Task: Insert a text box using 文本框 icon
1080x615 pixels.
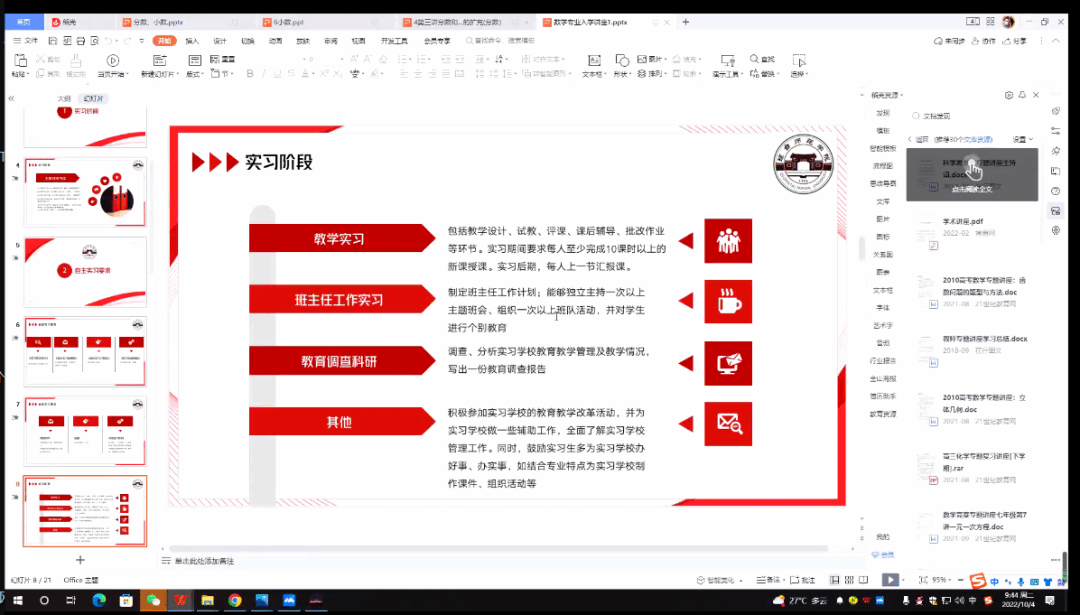Action: click(592, 62)
